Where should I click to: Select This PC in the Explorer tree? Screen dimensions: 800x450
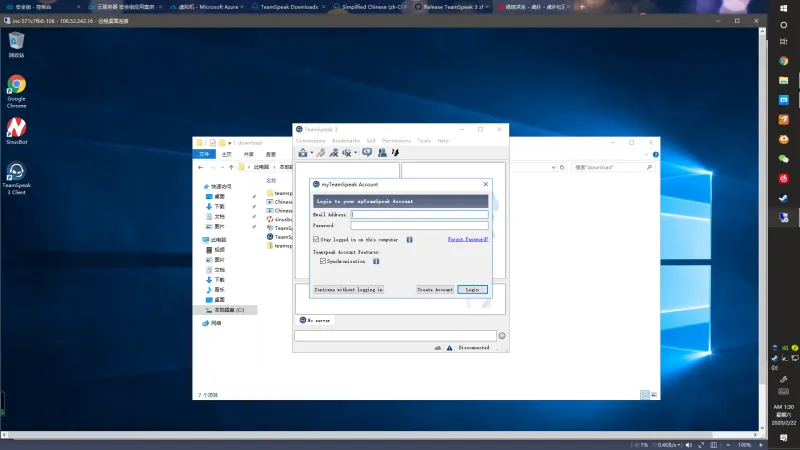[x=218, y=240]
